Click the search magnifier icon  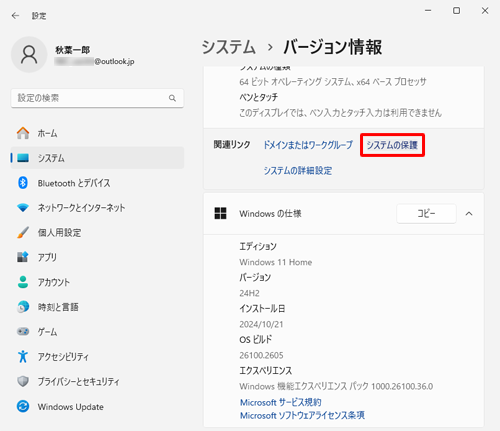click(172, 98)
